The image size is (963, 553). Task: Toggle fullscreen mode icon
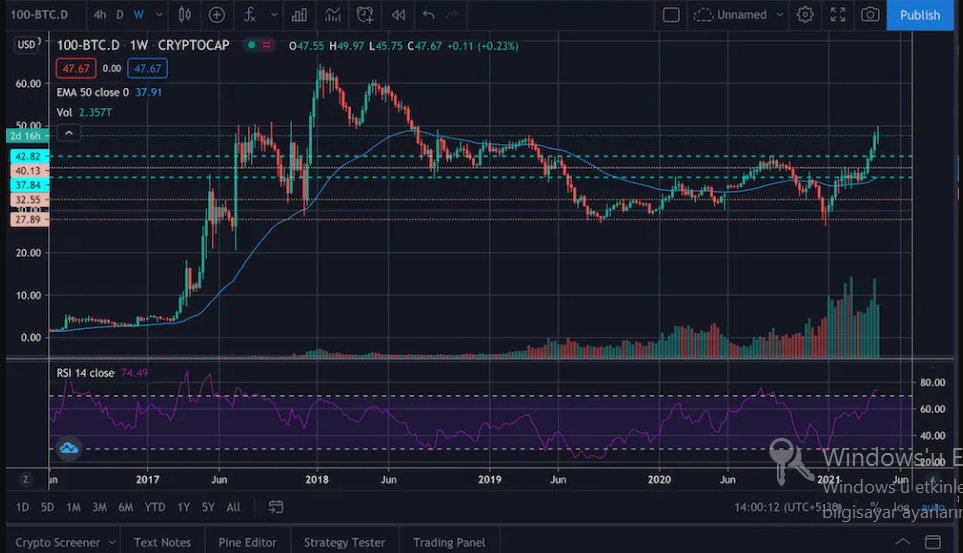tap(838, 15)
